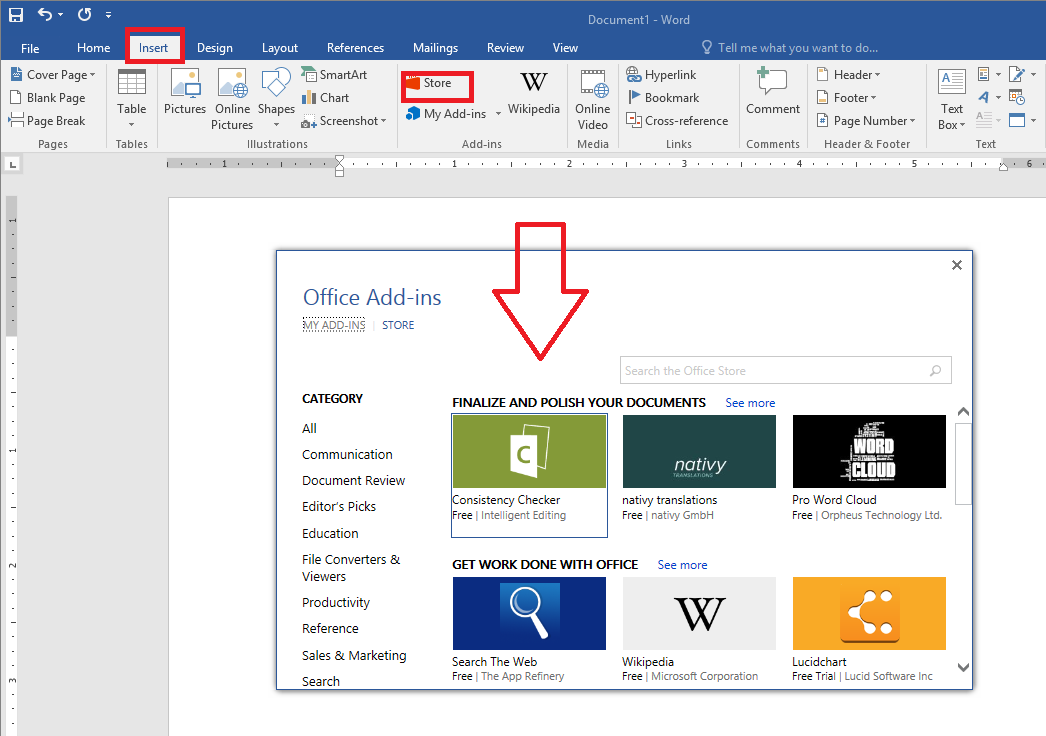Expand the Table dropdown
1046x736 pixels.
[131, 124]
